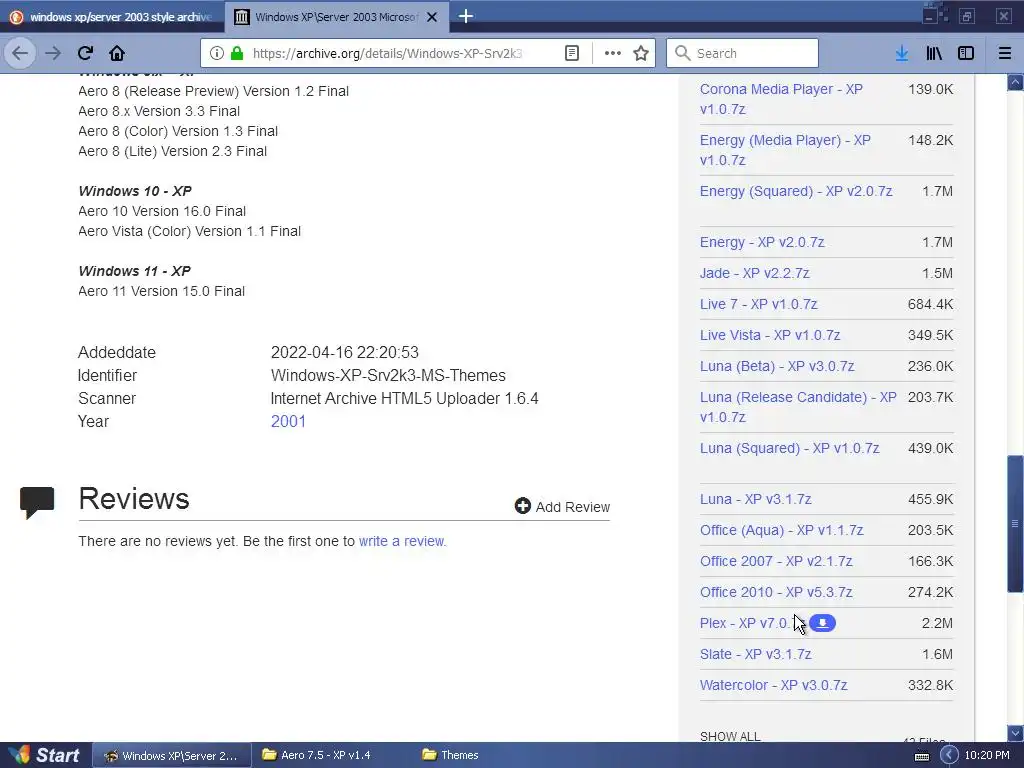The width and height of the screenshot is (1024, 768).
Task: Download Luna (Squared) - XP v1.0.7z
Action: pyautogui.click(x=790, y=448)
